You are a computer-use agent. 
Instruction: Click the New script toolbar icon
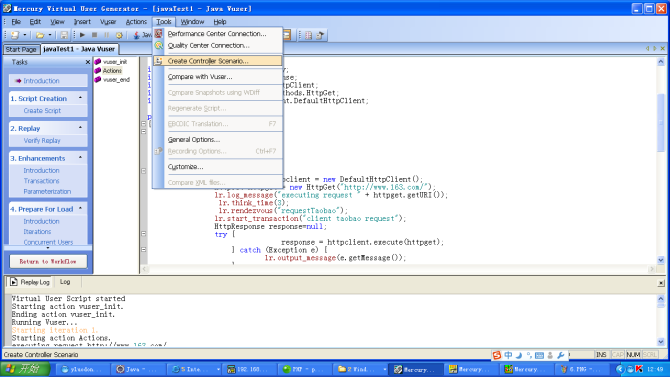tap(15, 35)
